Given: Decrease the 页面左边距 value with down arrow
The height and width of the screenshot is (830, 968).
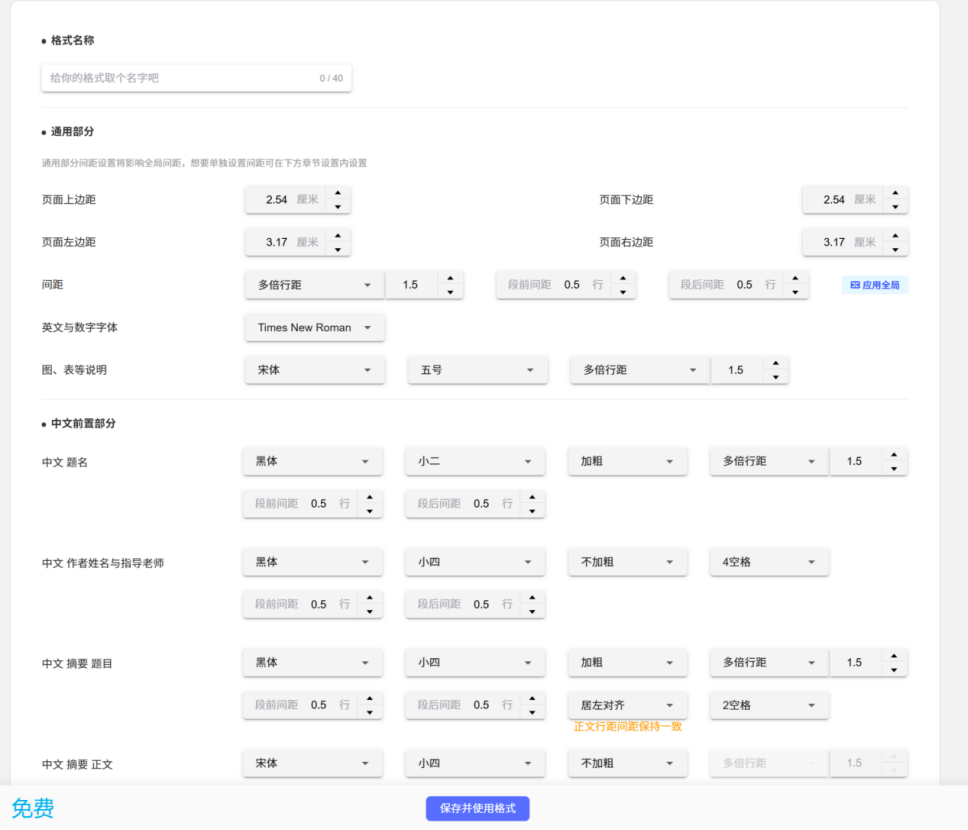Looking at the screenshot, I should 338,249.
